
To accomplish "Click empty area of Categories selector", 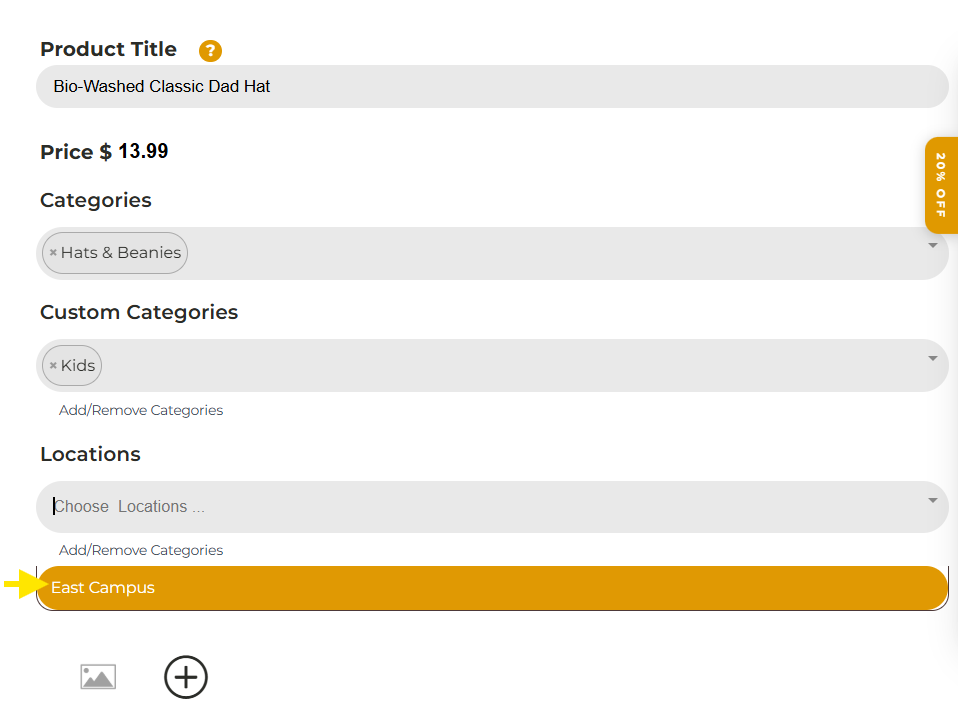I will pos(550,254).
